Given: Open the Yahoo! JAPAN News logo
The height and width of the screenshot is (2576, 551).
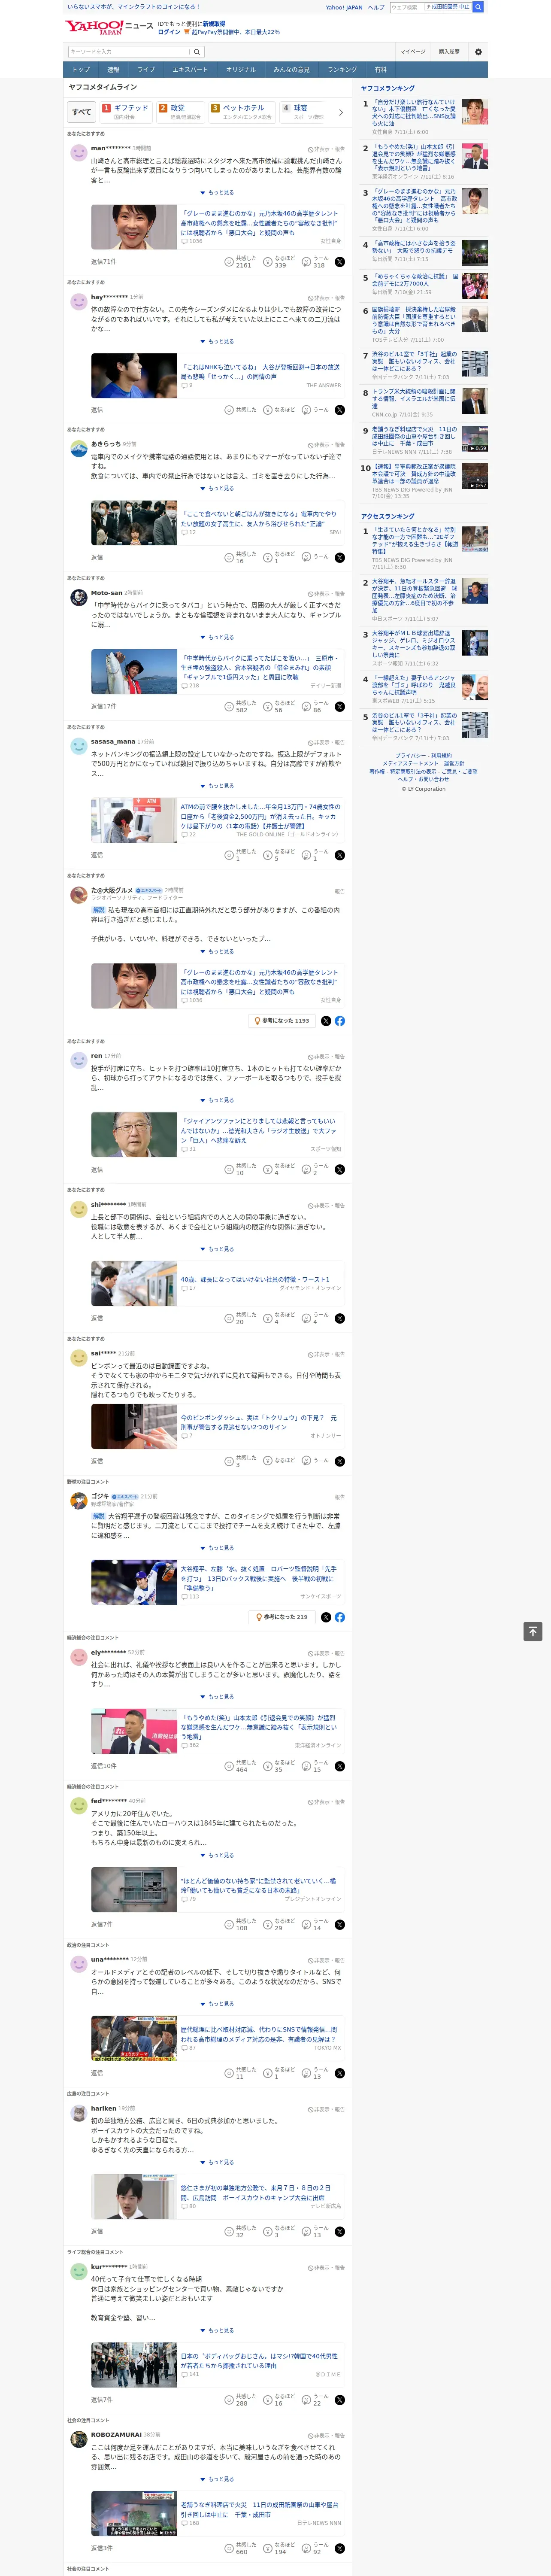Looking at the screenshot, I should click(110, 27).
